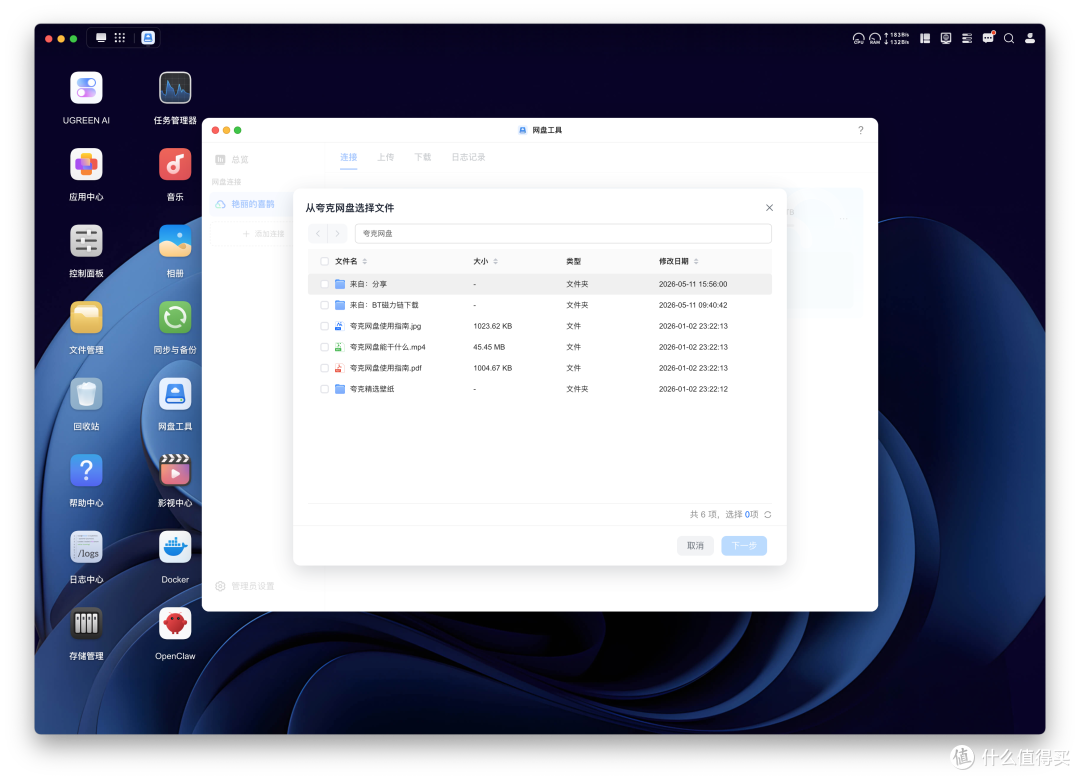The height and width of the screenshot is (780, 1080).
Task: Go back with the left chevron button
Action: (318, 234)
